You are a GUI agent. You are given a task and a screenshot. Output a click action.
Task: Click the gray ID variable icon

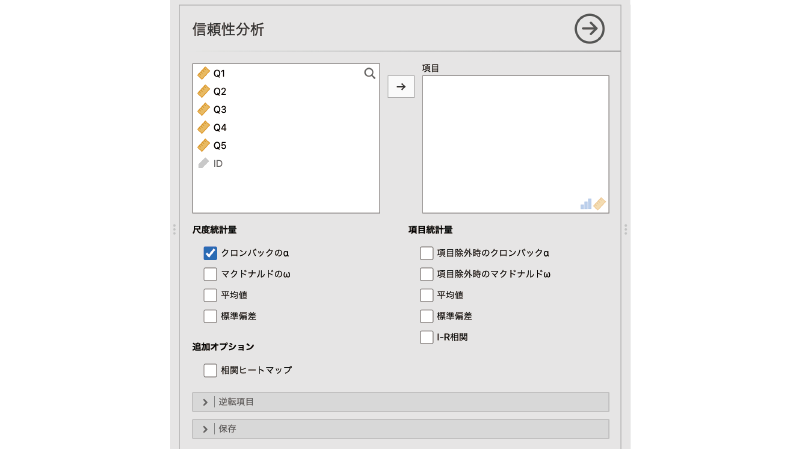coord(204,163)
